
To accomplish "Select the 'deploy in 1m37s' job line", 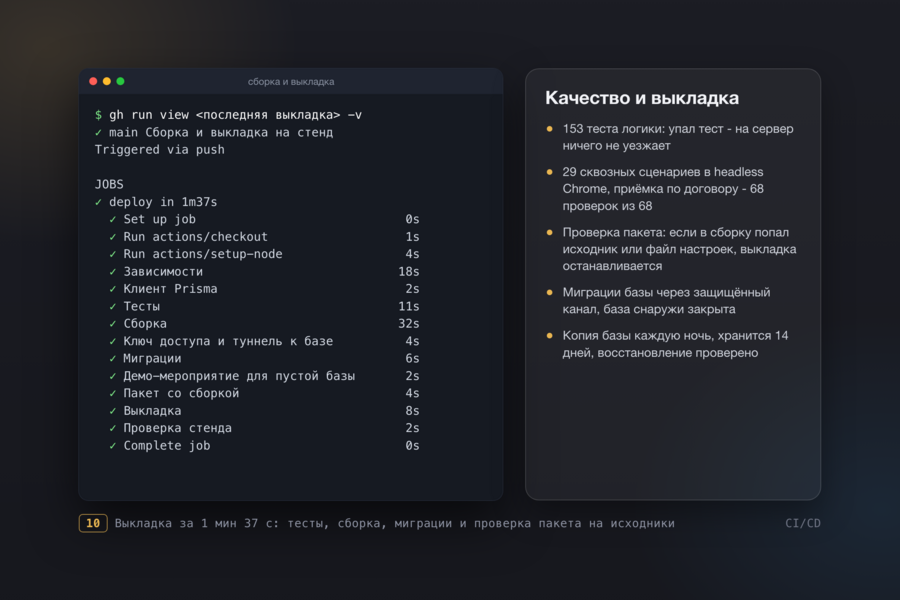I will point(156,202).
